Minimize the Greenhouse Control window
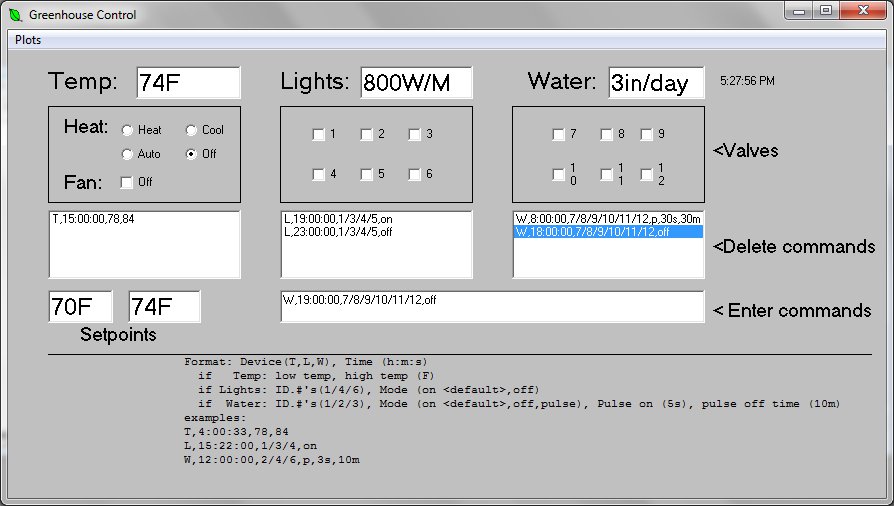The height and width of the screenshot is (506, 894). 799,11
